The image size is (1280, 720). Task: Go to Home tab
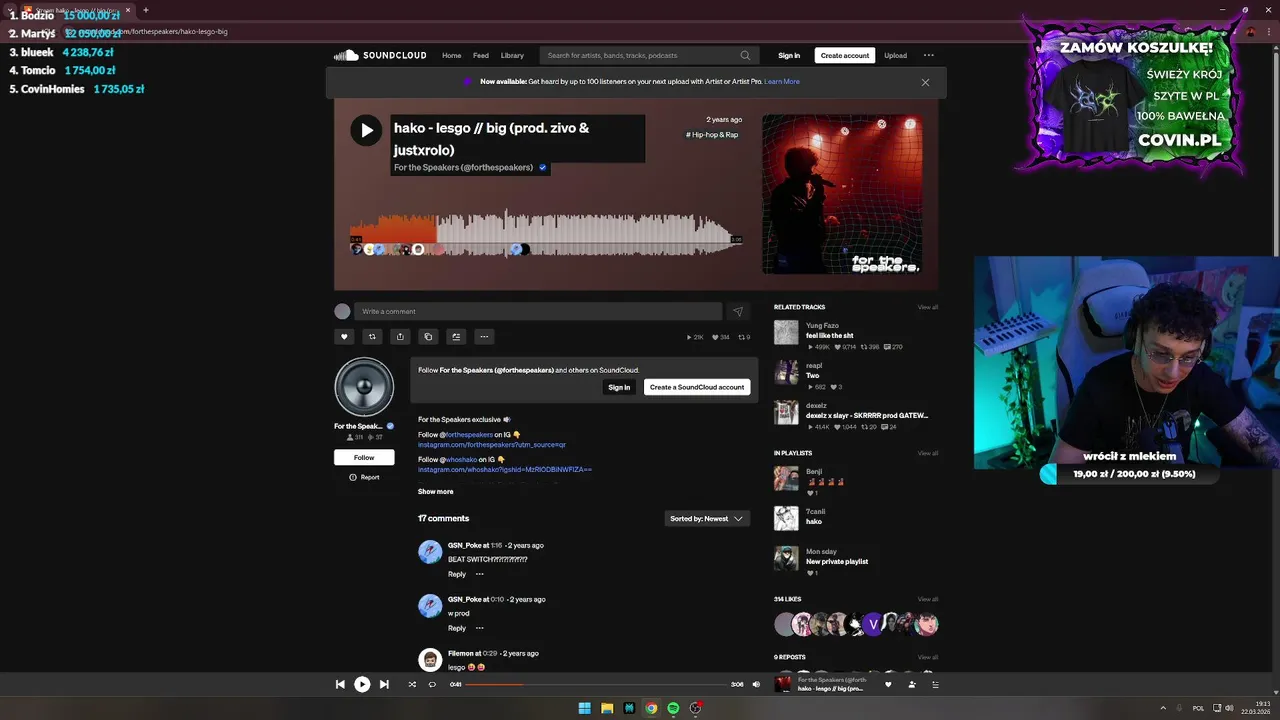tap(452, 55)
